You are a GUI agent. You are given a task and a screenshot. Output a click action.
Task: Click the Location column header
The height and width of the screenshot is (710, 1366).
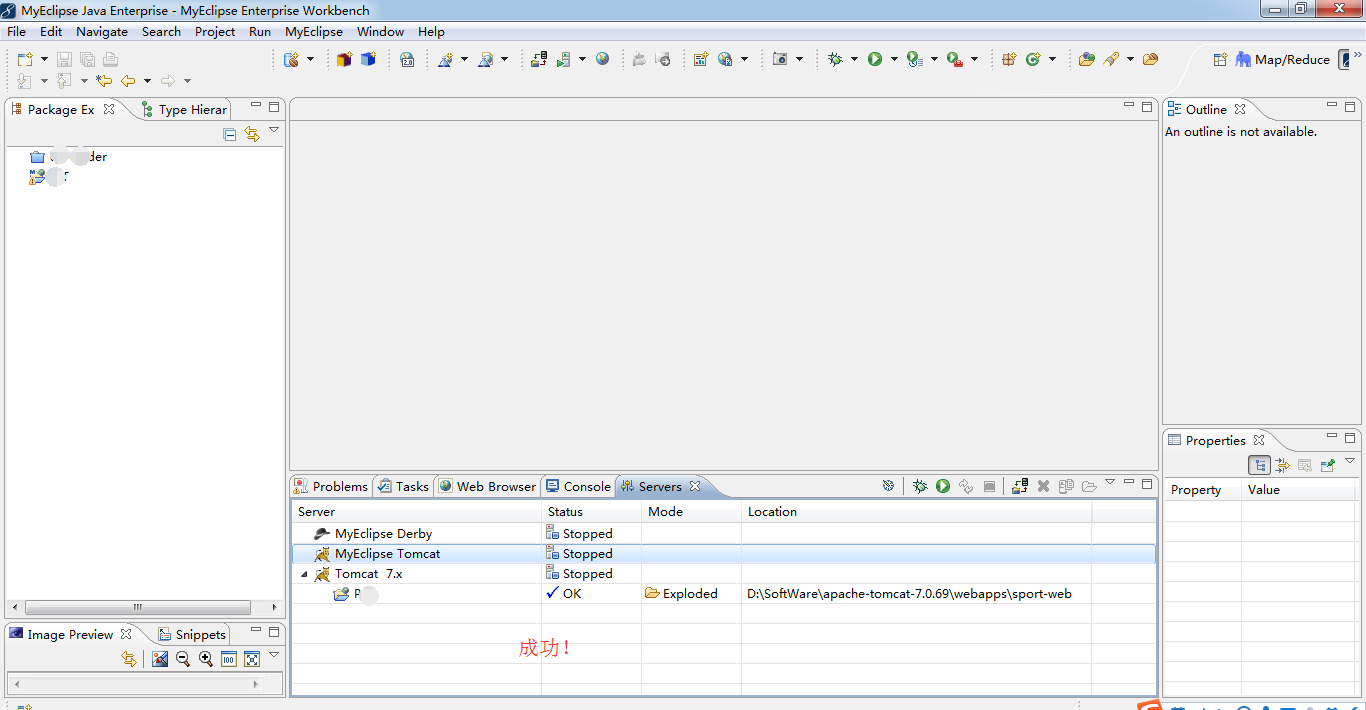point(916,511)
